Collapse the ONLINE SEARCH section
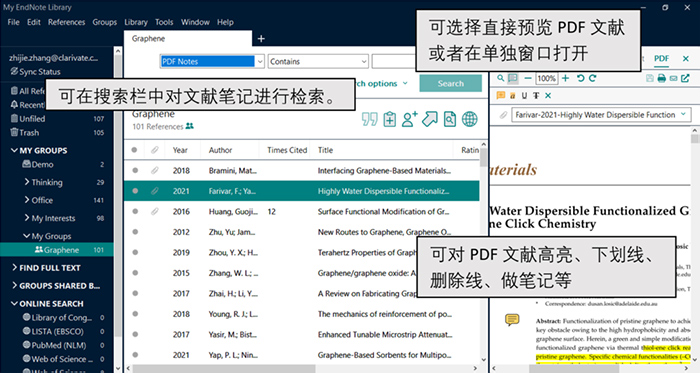The image size is (700, 373). click(14, 303)
